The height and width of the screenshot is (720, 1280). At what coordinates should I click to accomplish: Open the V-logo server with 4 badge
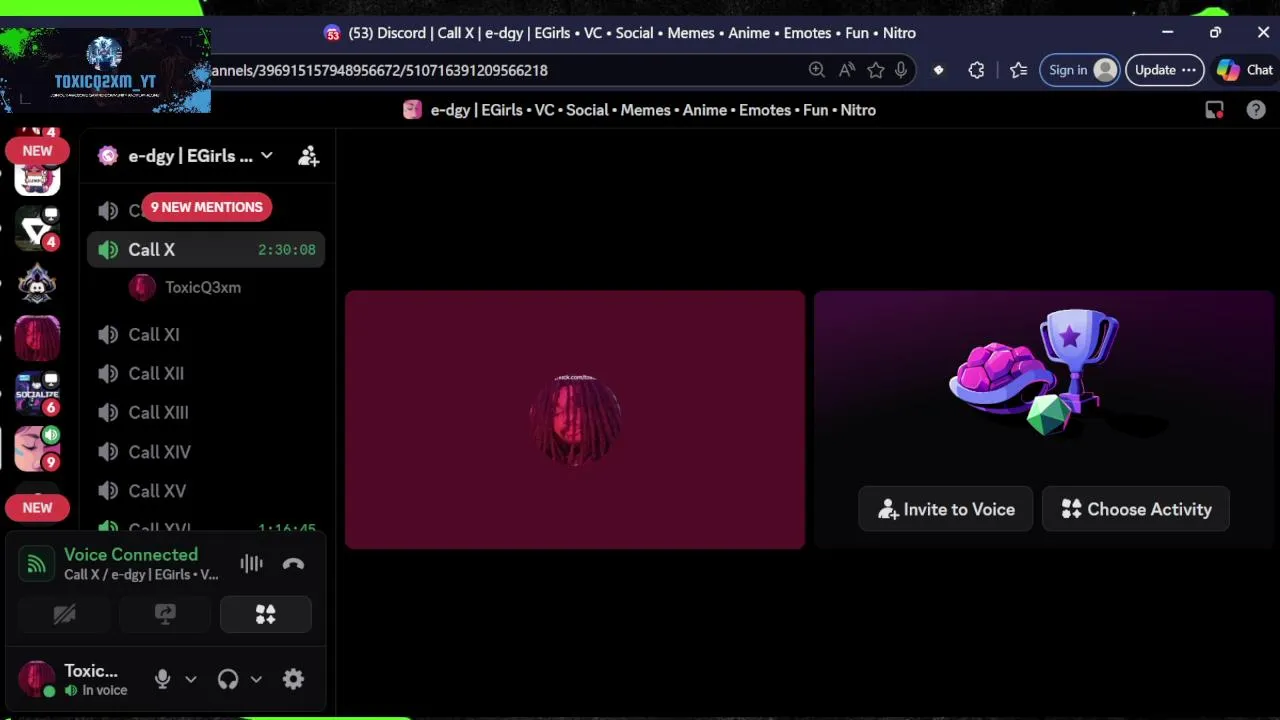point(37,229)
